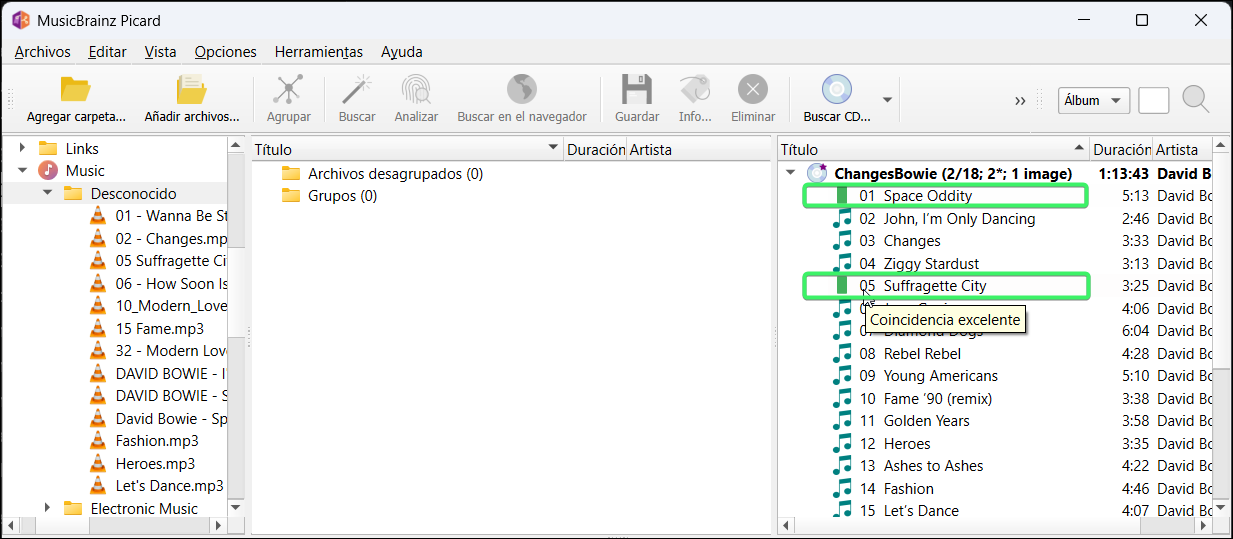The image size is (1233, 539).
Task: Open the Archivos menu
Action: (x=42, y=52)
